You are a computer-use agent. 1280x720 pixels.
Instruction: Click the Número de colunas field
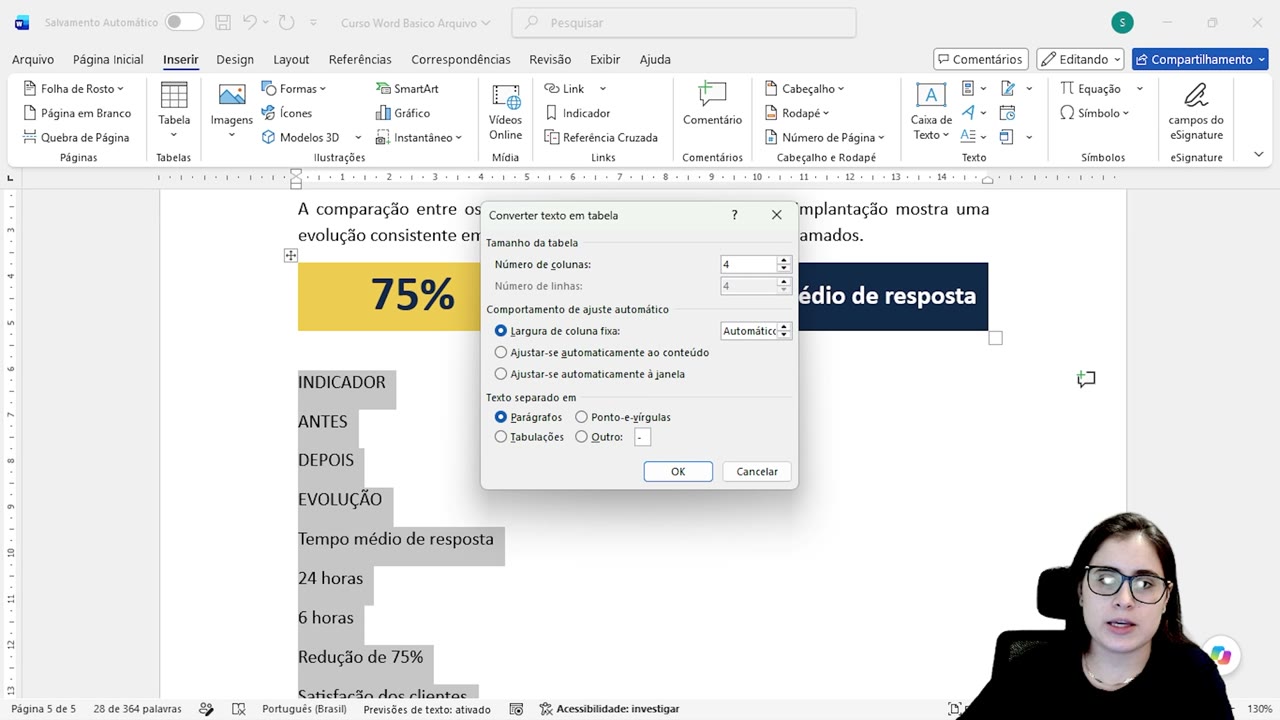pyautogui.click(x=748, y=264)
